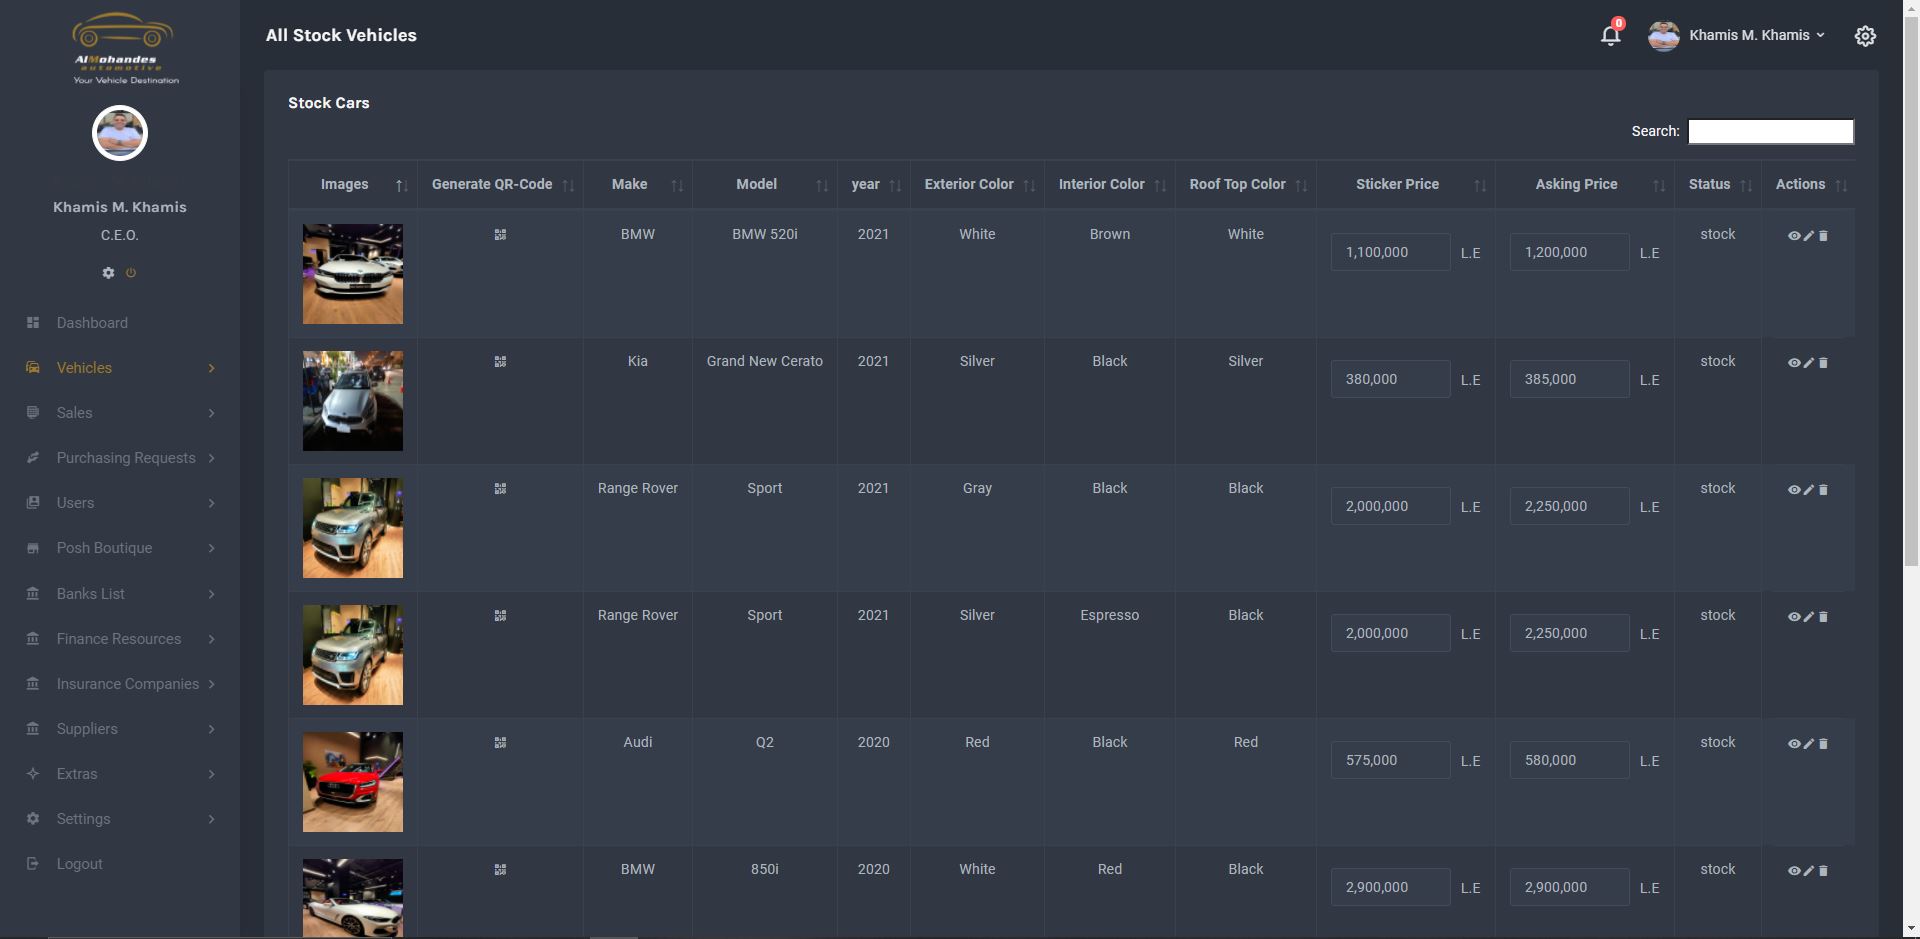The image size is (1920, 939).
Task: Generate QR code for Grand New Cerato
Action: tap(500, 362)
